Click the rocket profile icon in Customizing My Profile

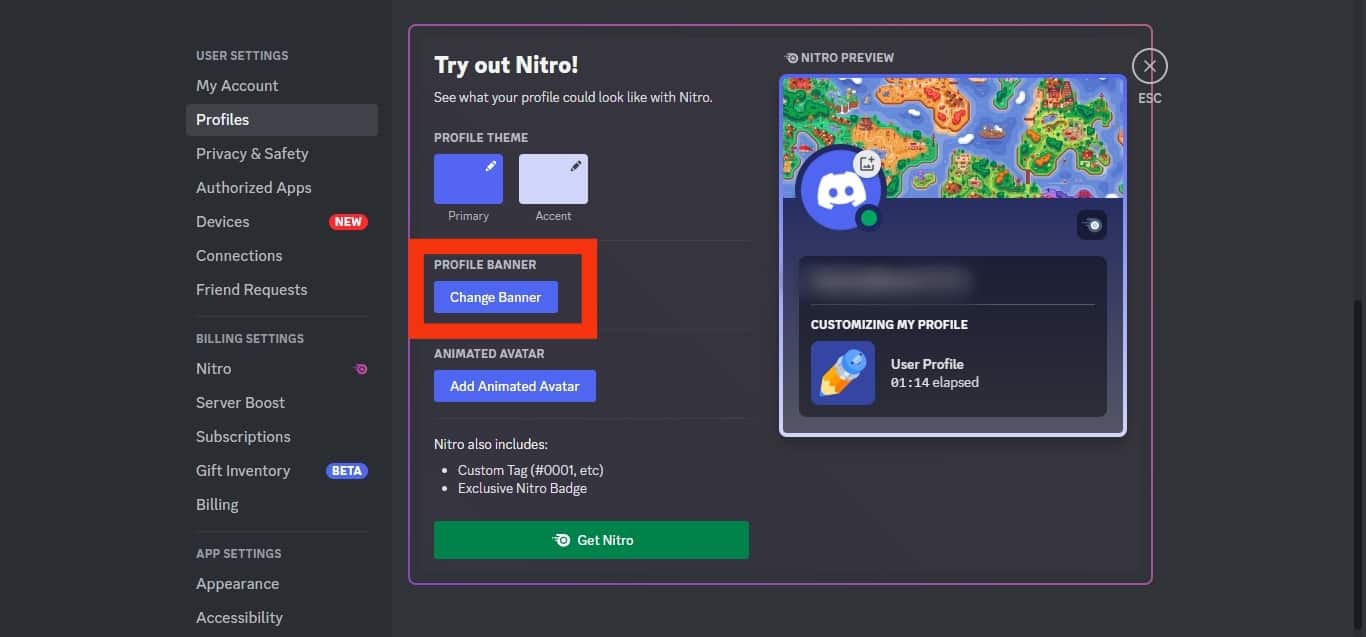[x=842, y=373]
